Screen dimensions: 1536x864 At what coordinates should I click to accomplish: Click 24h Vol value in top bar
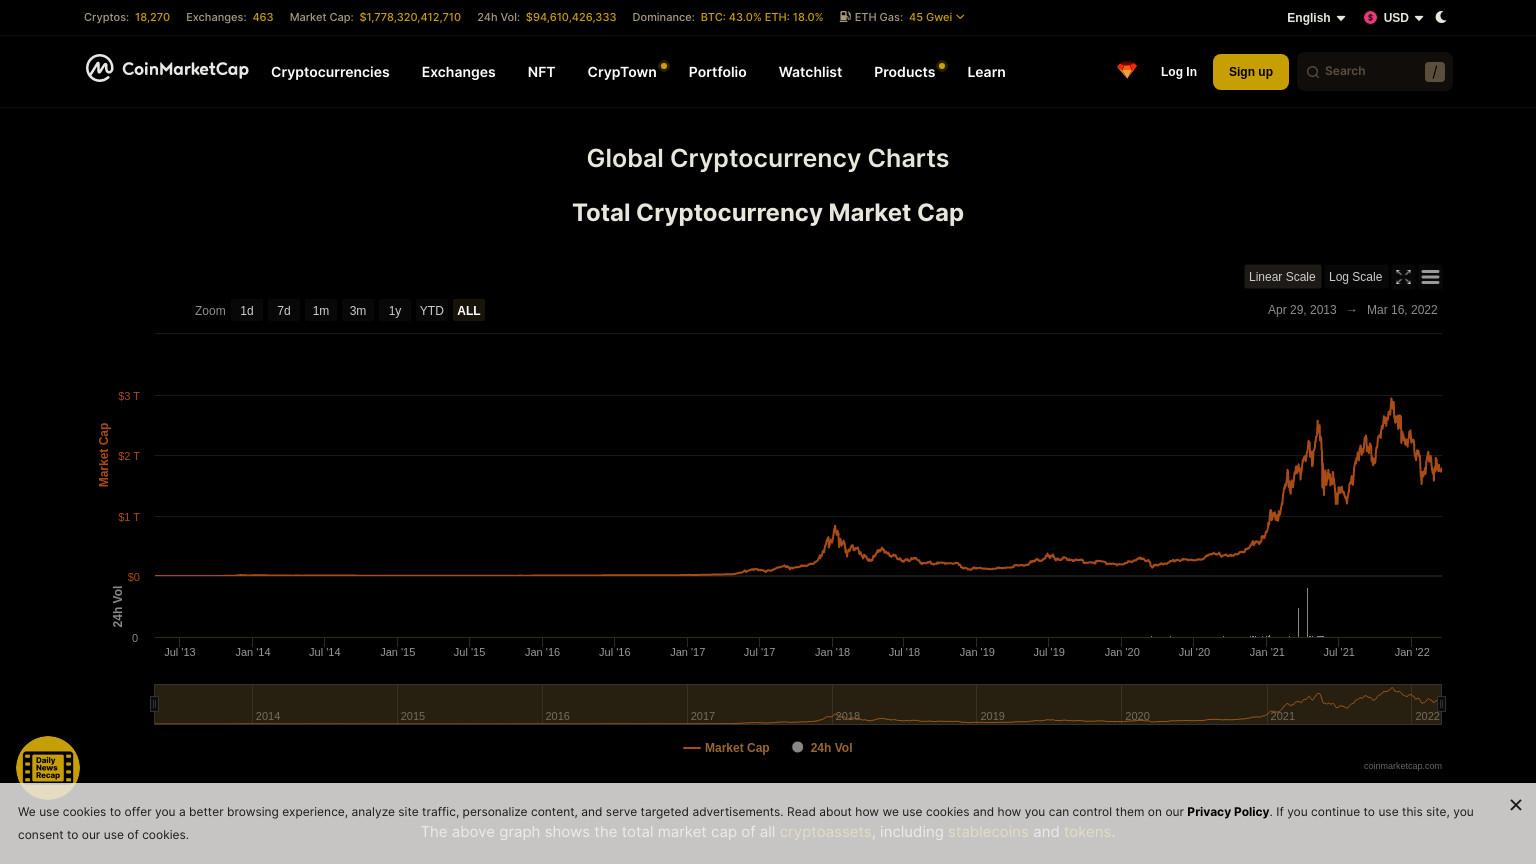point(571,17)
